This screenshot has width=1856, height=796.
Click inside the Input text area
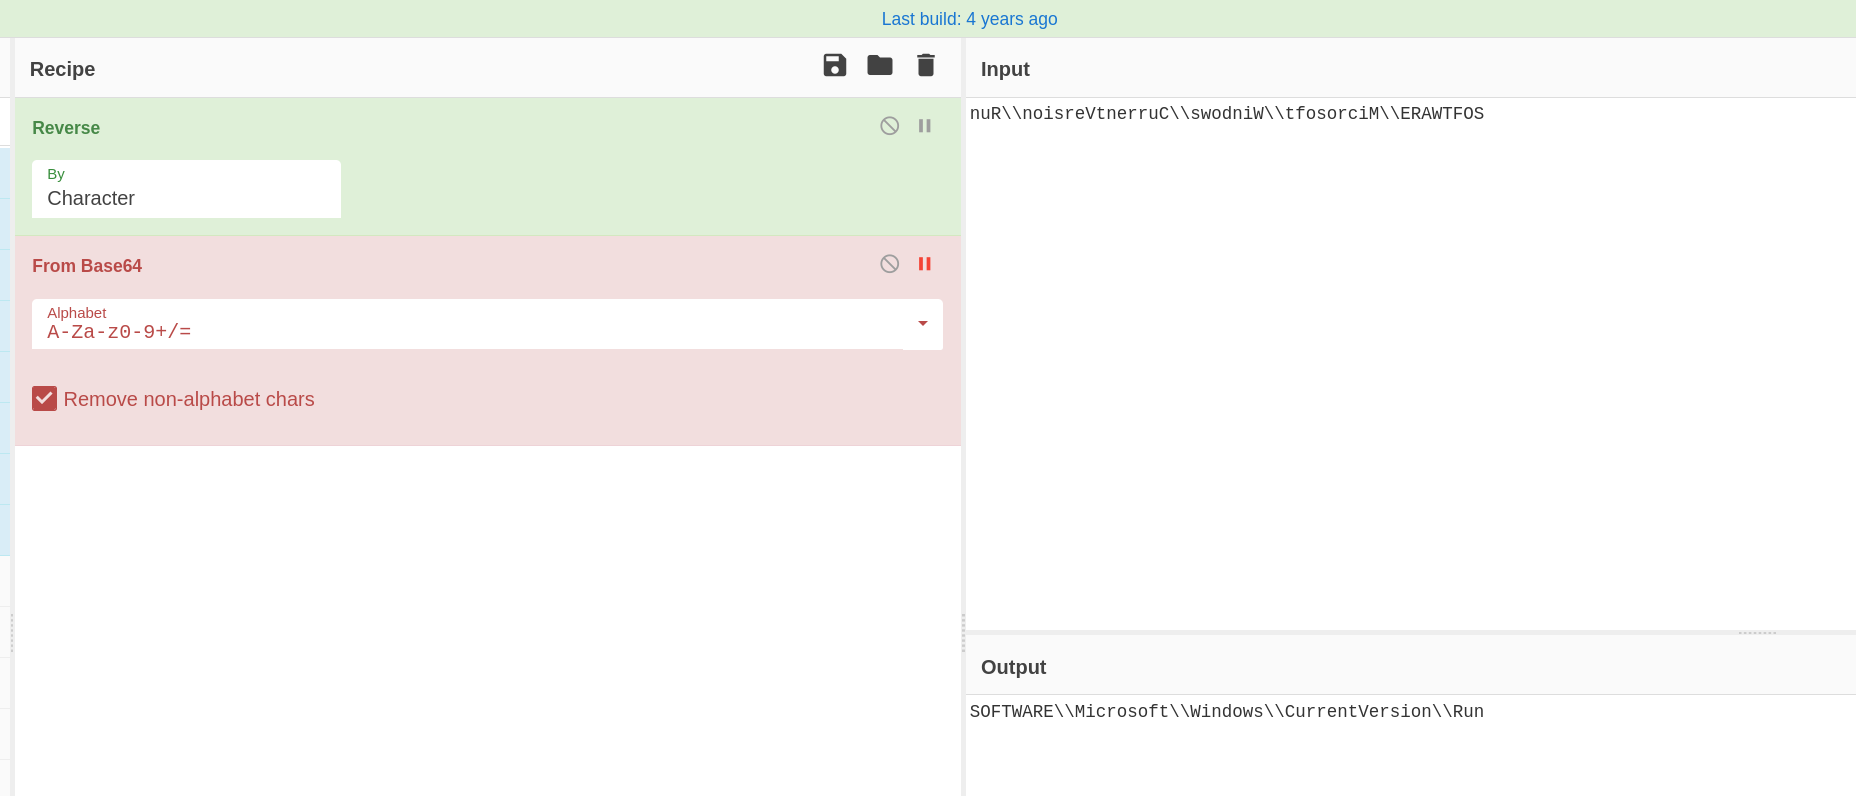pos(1410,360)
